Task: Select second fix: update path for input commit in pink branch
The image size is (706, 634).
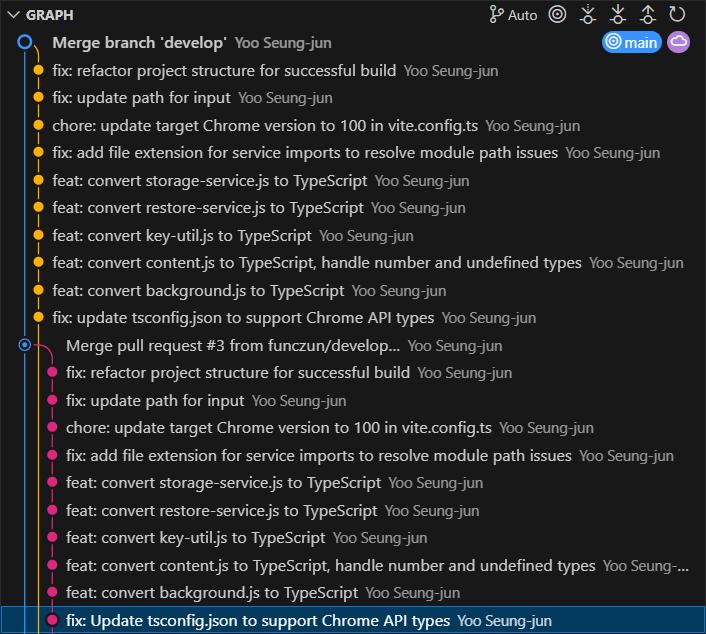Action: [x=353, y=400]
